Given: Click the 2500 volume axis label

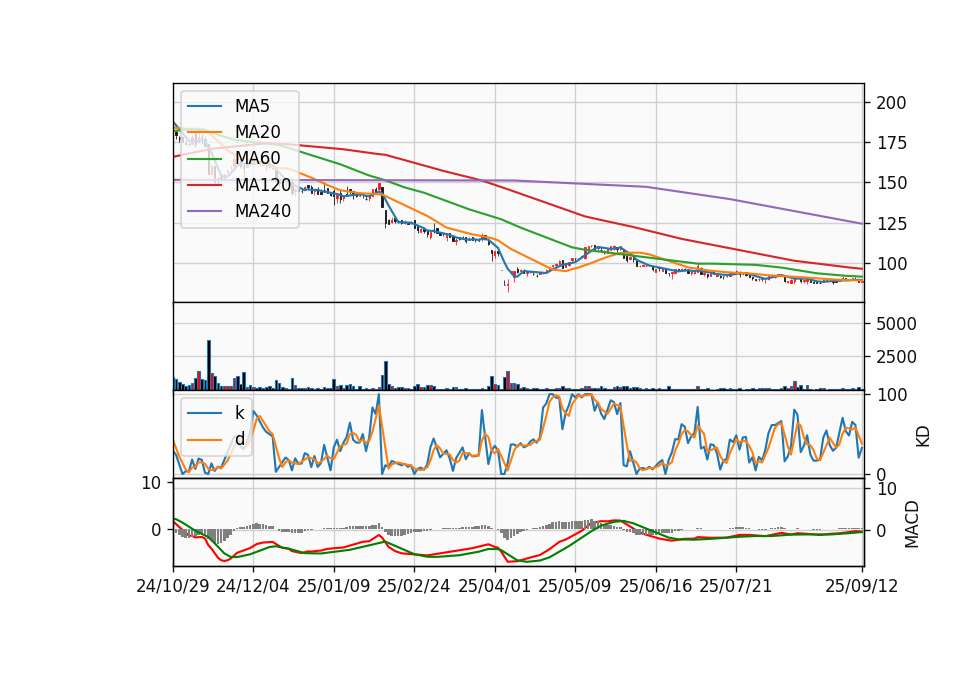Looking at the screenshot, I should pos(896,357).
